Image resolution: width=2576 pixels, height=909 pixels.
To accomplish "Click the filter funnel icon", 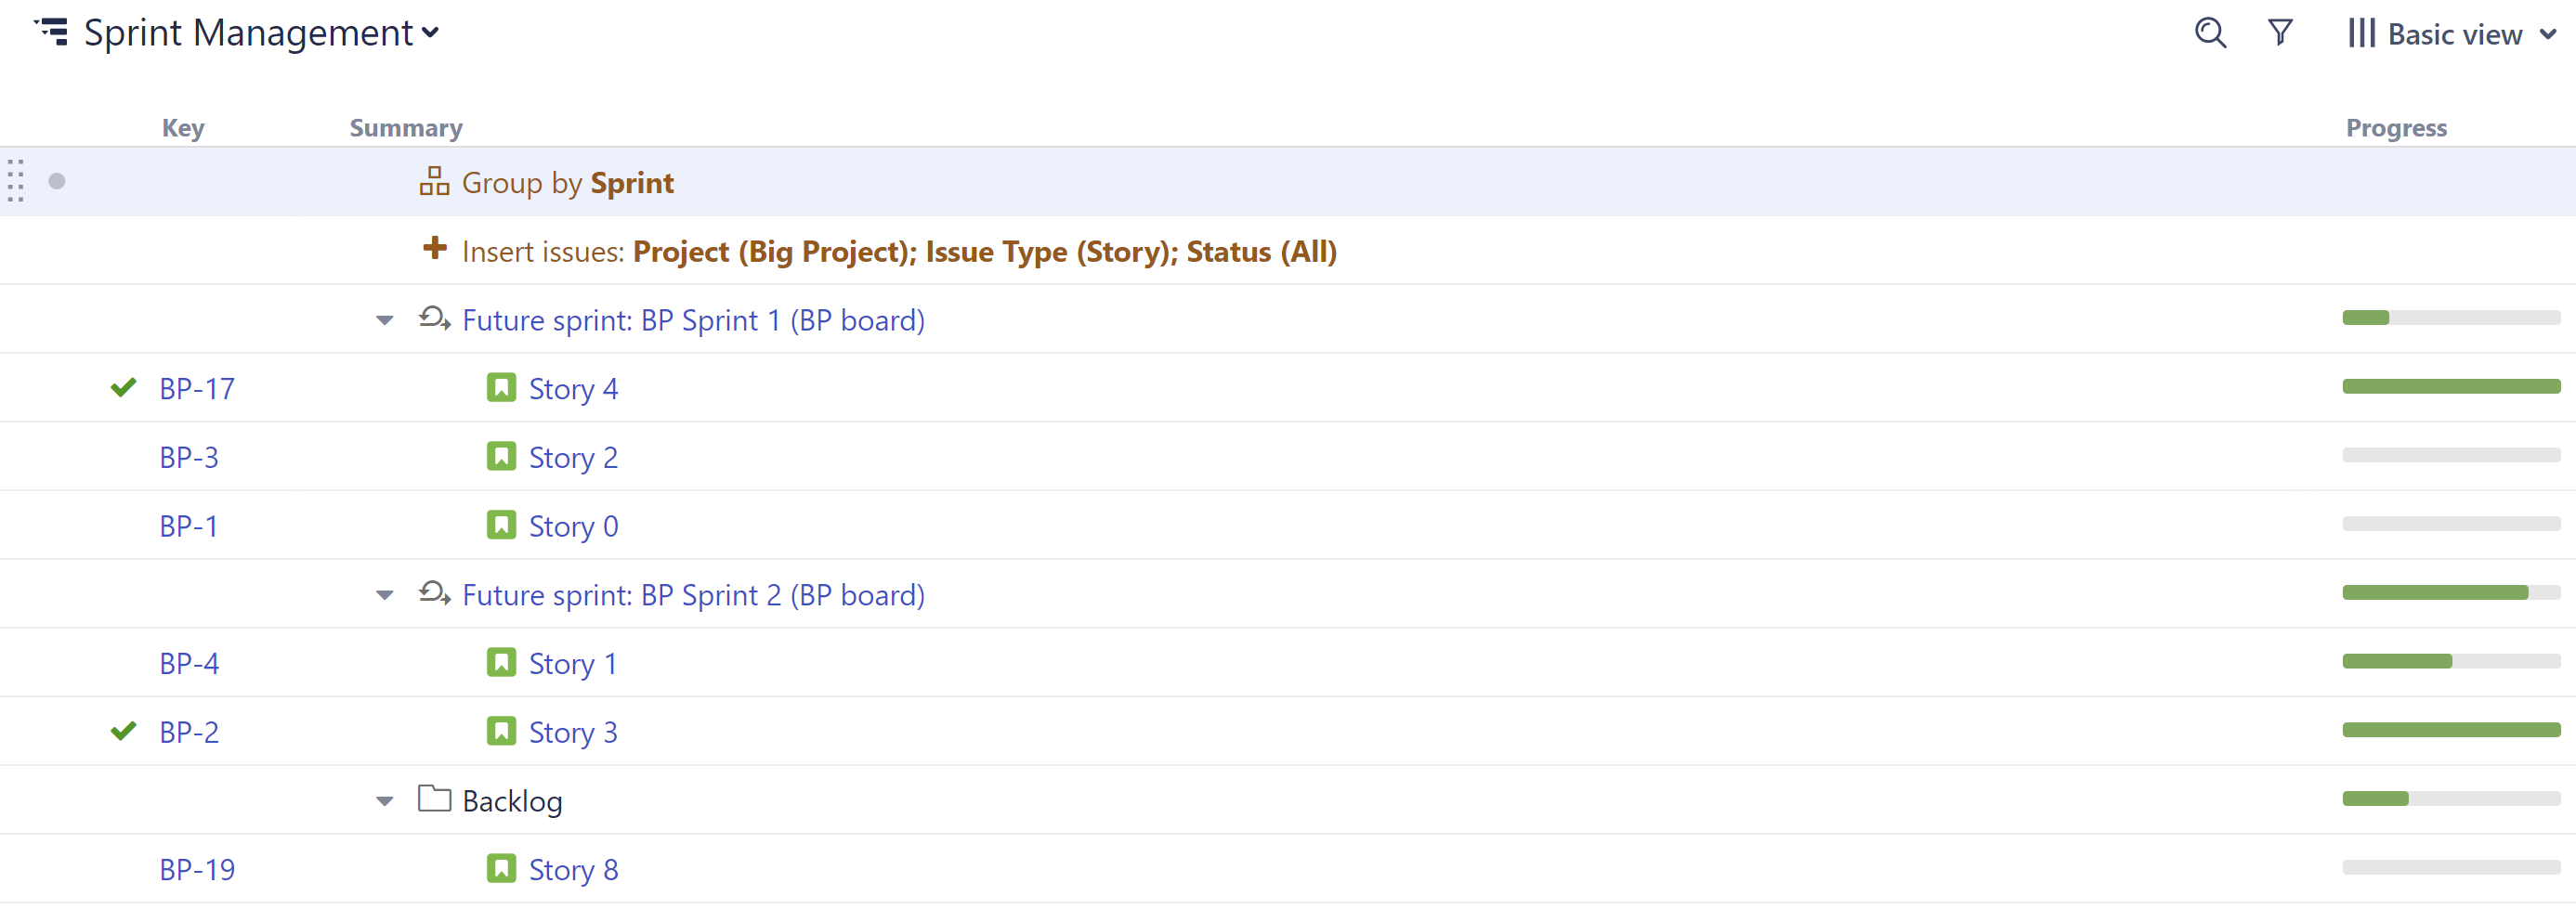I will 2279,33.
